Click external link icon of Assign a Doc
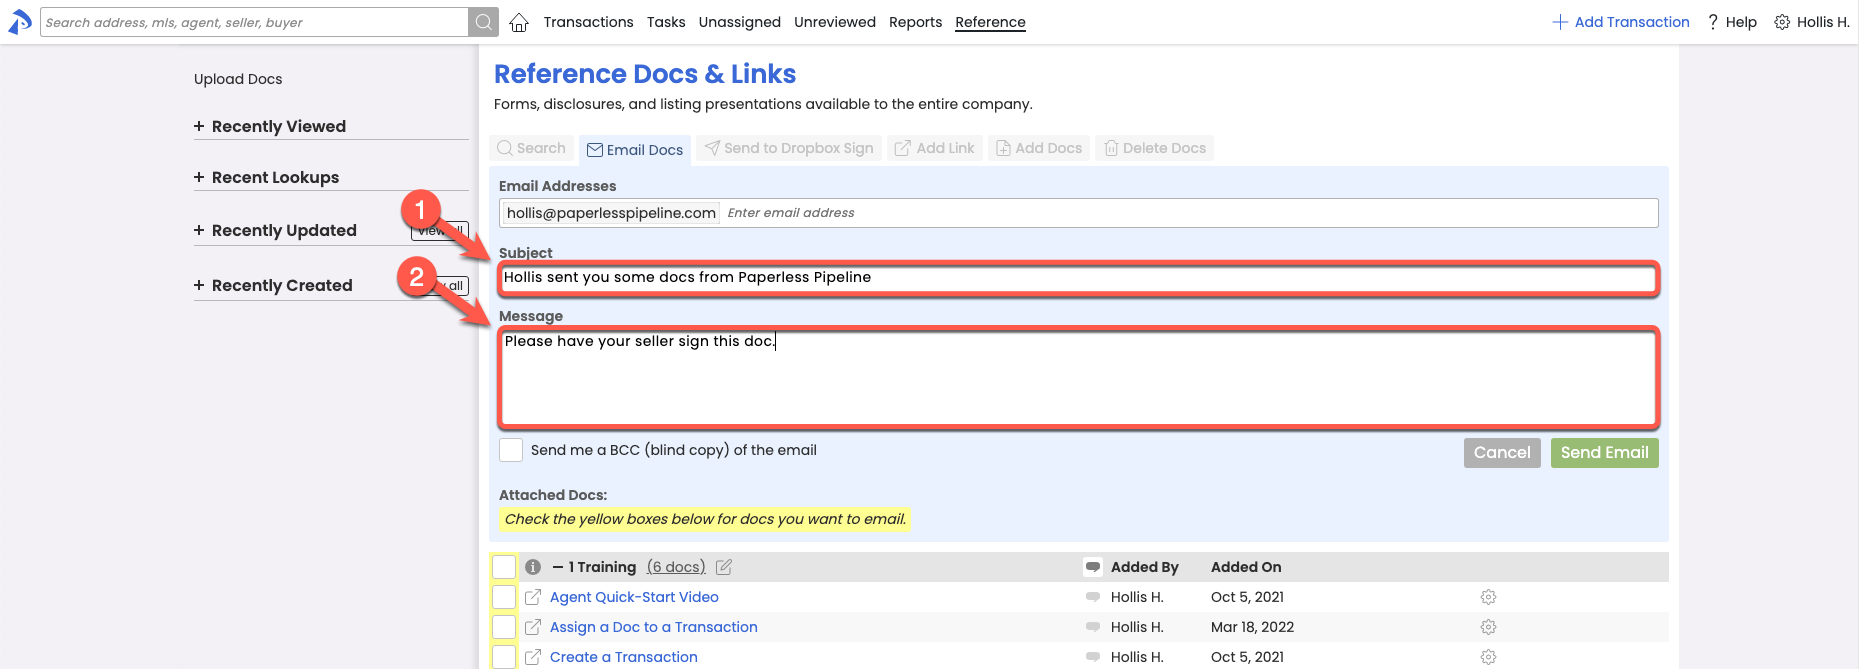Screen dimensions: 1859x669 click(x=533, y=627)
